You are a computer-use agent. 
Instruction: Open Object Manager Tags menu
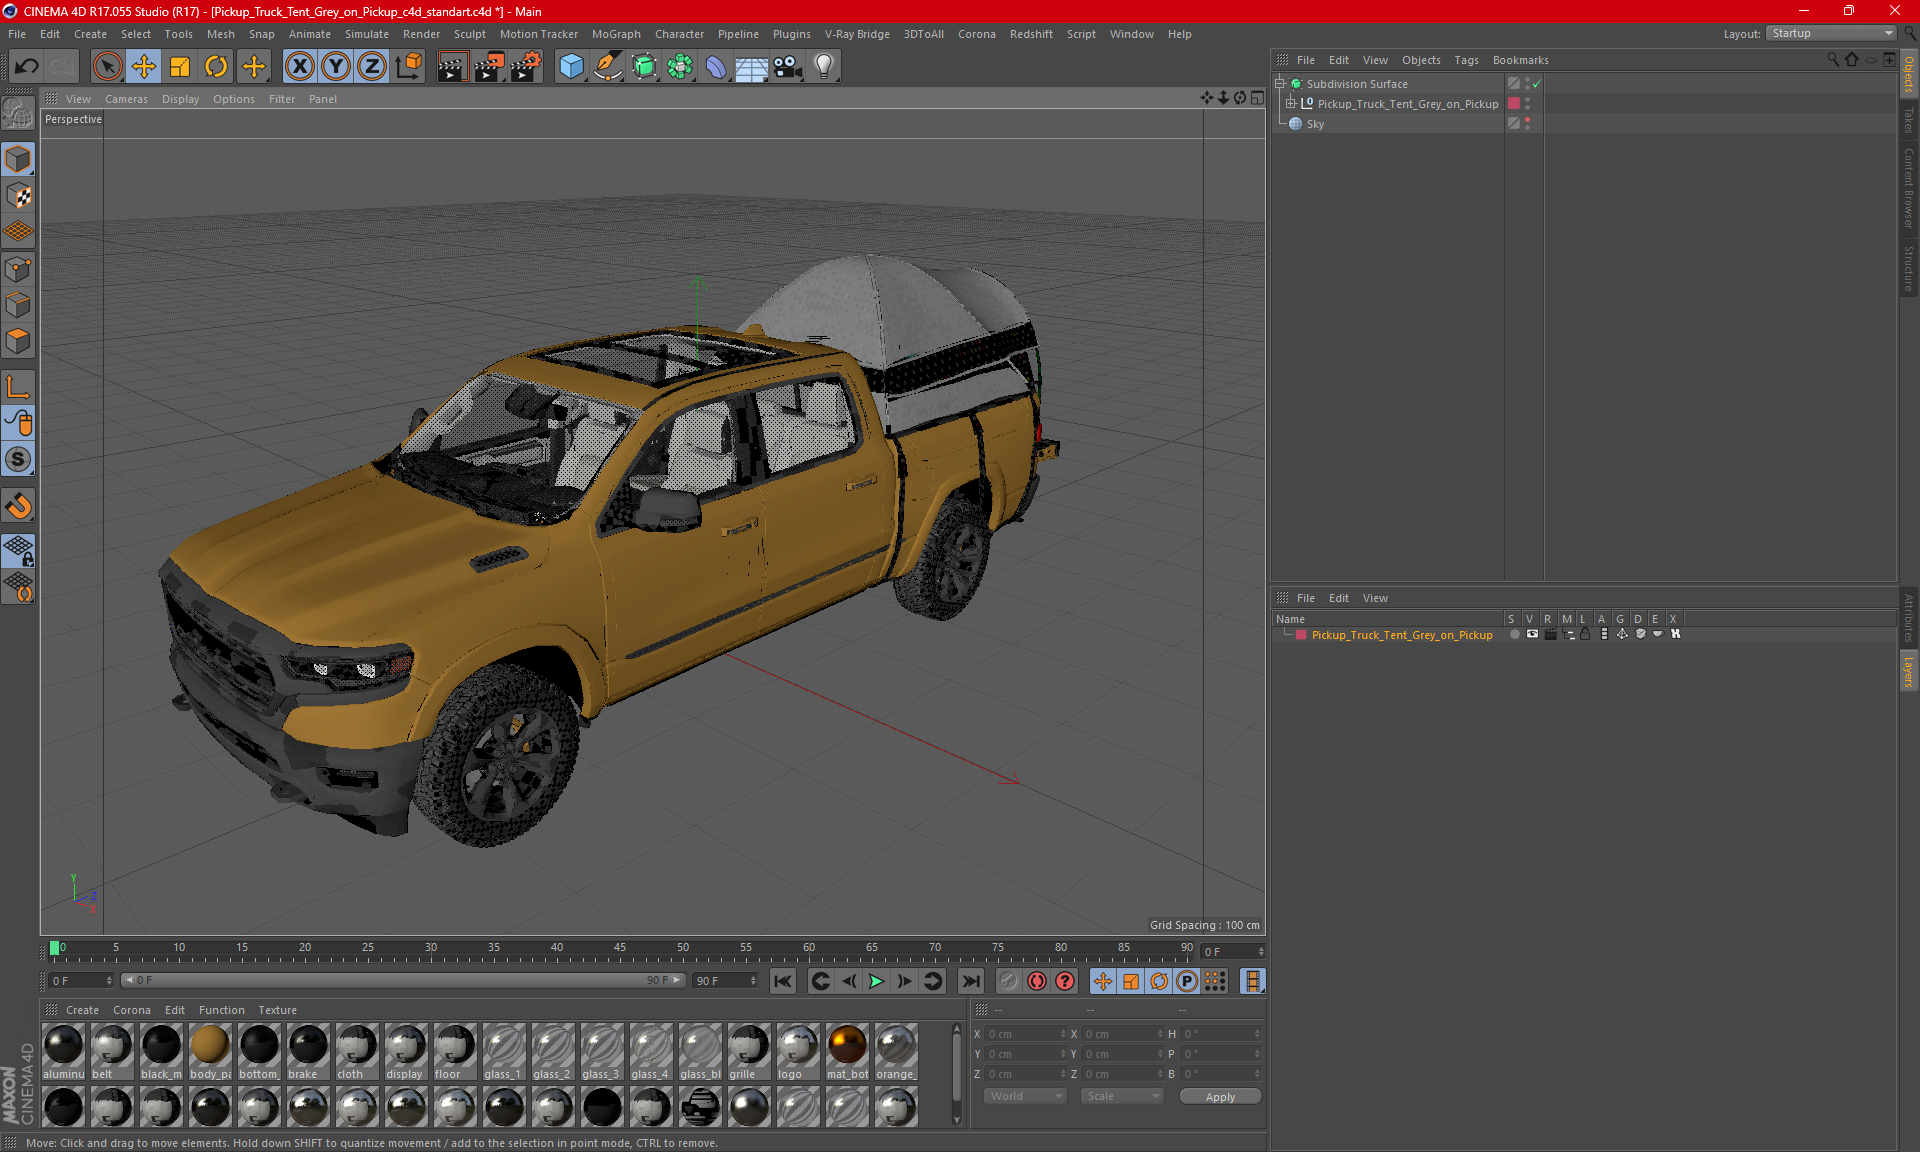(1466, 60)
